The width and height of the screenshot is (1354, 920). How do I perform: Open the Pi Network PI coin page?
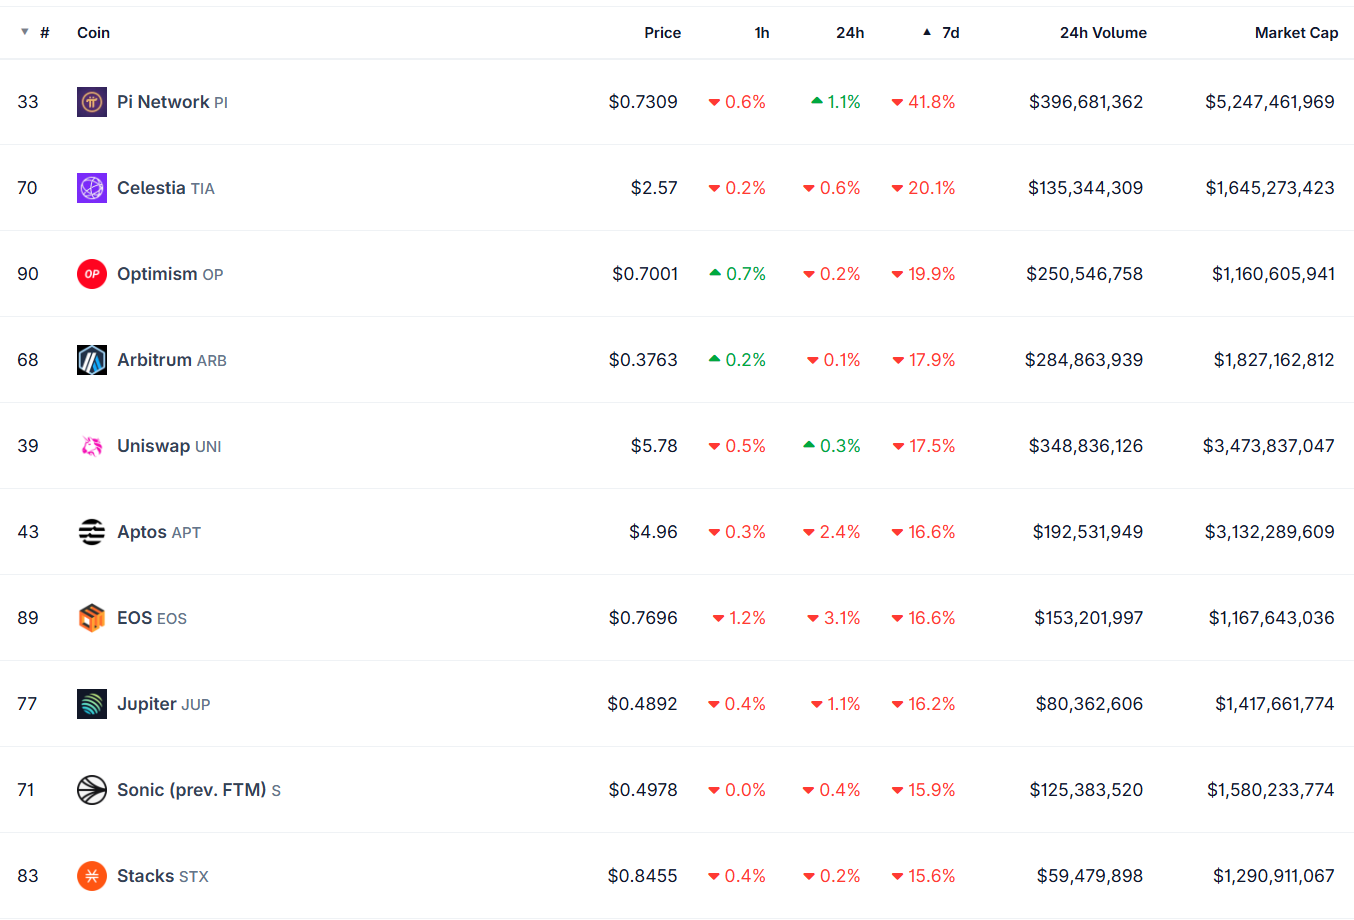tap(172, 102)
